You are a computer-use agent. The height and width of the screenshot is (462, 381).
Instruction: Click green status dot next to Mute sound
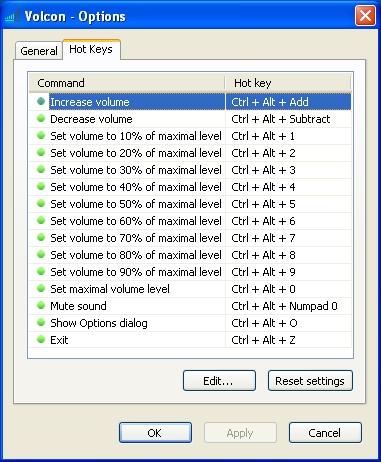[x=41, y=305]
